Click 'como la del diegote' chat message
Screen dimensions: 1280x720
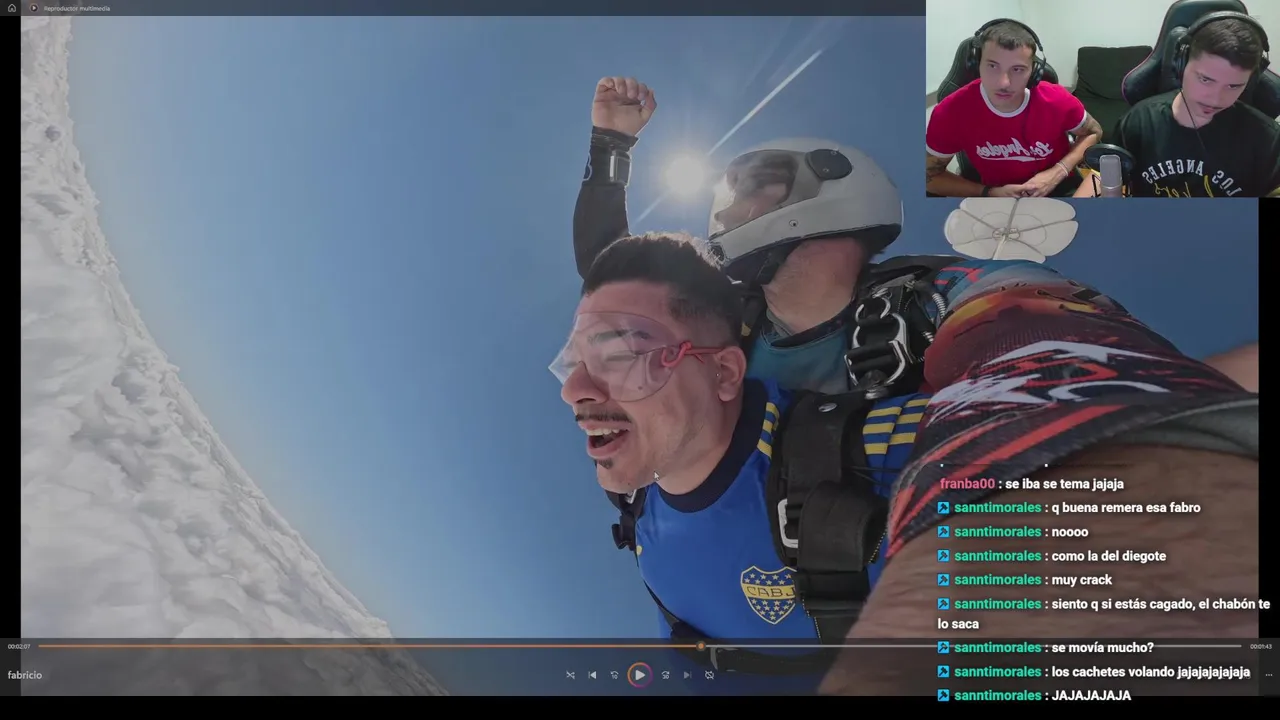pyautogui.click(x=1108, y=556)
